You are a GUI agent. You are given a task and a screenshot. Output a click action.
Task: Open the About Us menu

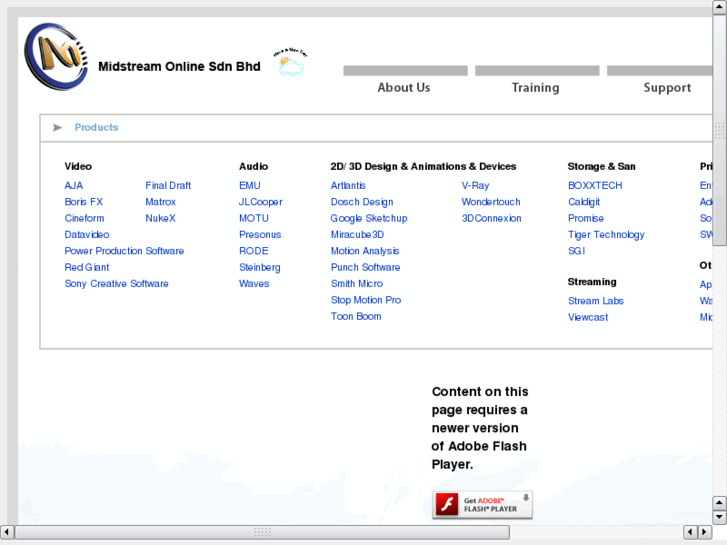[404, 88]
